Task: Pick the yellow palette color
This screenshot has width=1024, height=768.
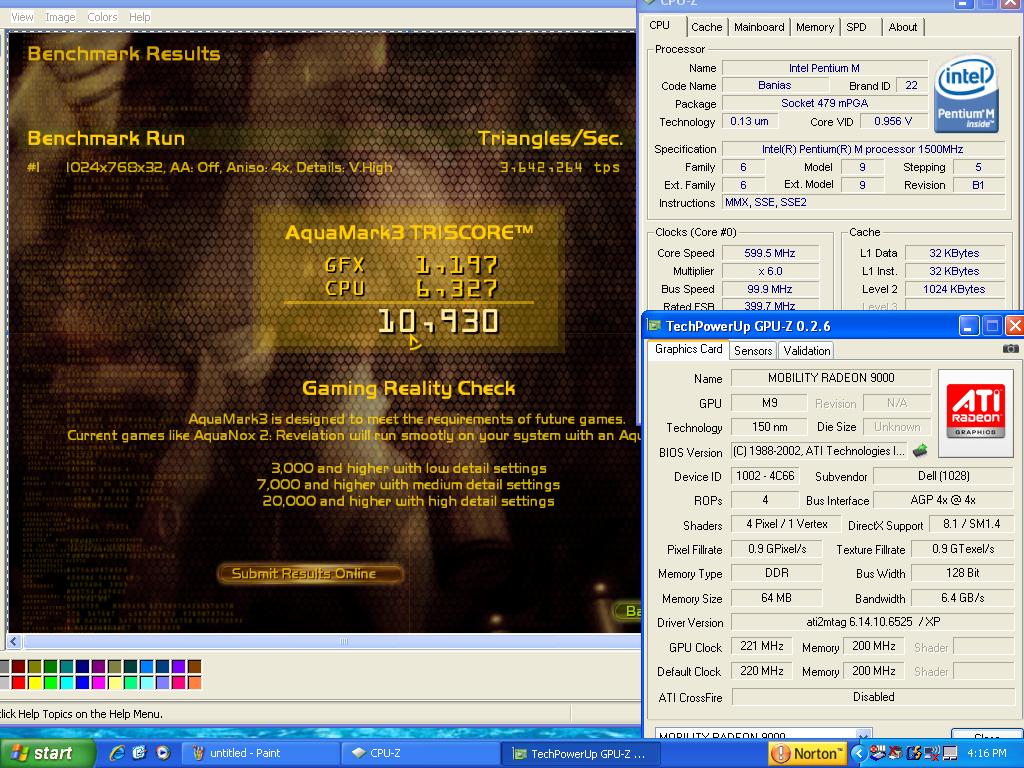Action: click(x=35, y=682)
